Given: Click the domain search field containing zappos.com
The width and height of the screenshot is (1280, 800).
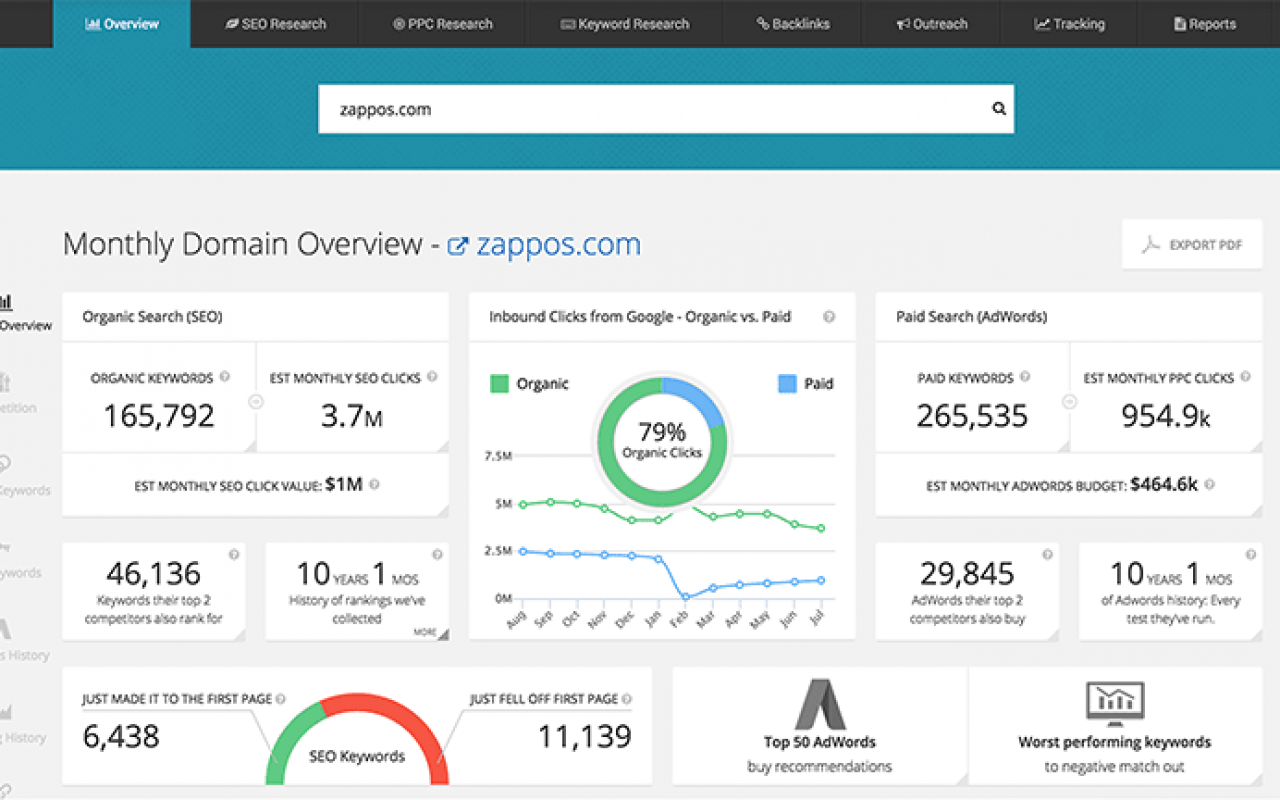Looking at the screenshot, I should pos(666,109).
